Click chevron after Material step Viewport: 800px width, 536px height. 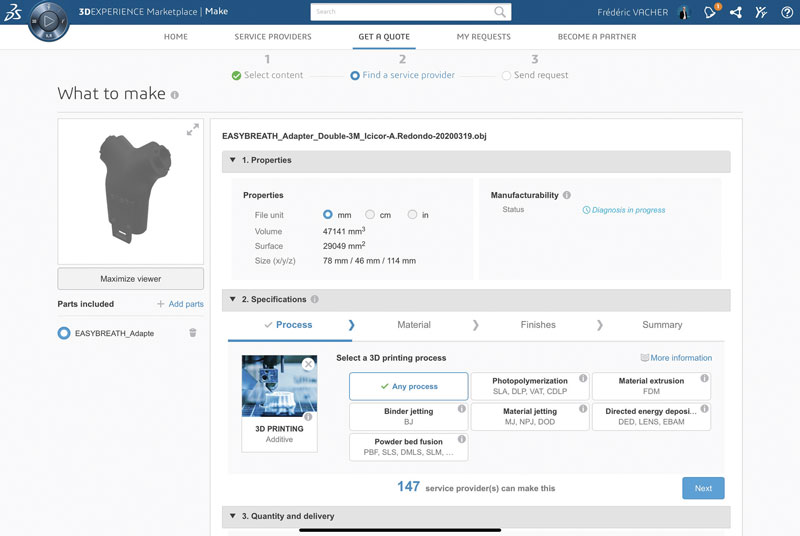click(x=476, y=325)
